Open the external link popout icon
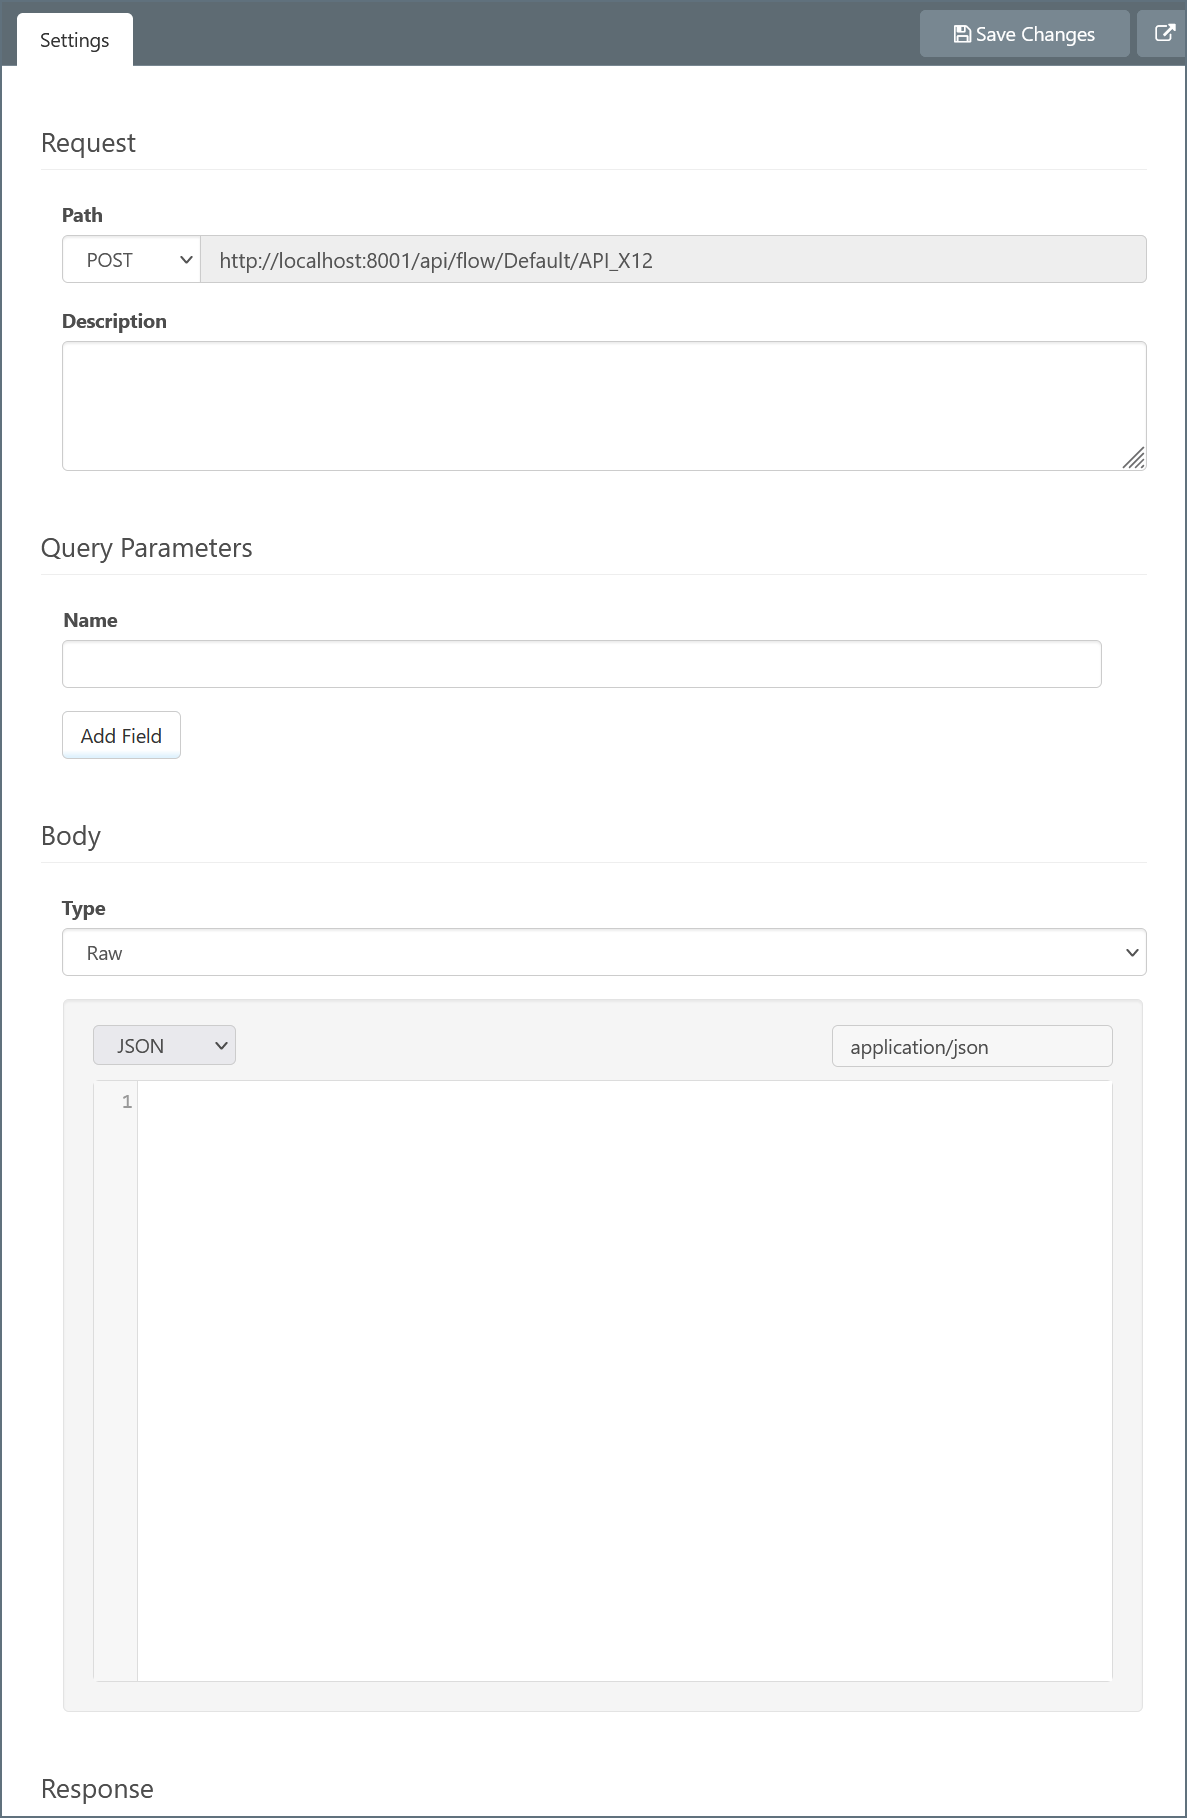Image resolution: width=1187 pixels, height=1818 pixels. pos(1164,33)
